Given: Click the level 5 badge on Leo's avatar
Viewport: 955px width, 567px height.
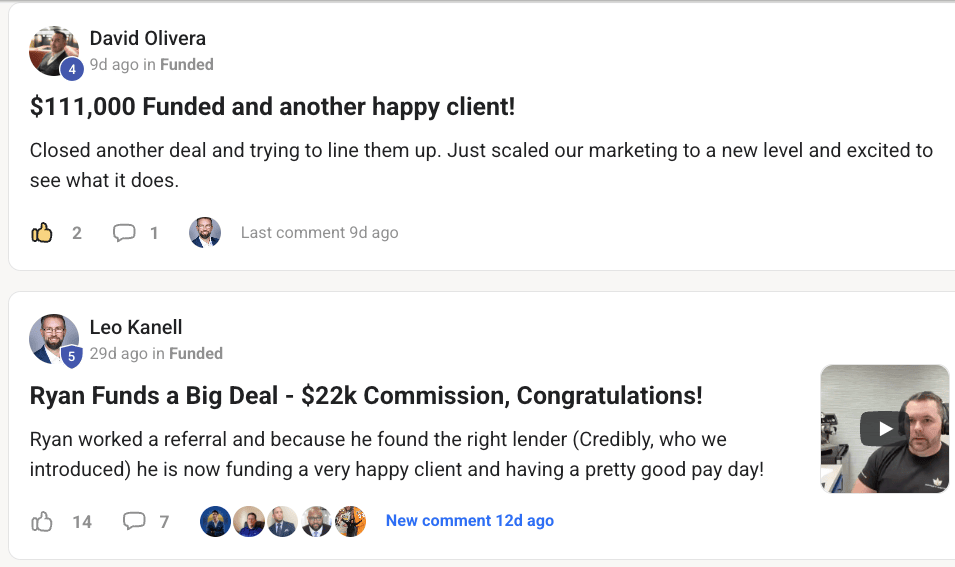Looking at the screenshot, I should point(72,357).
